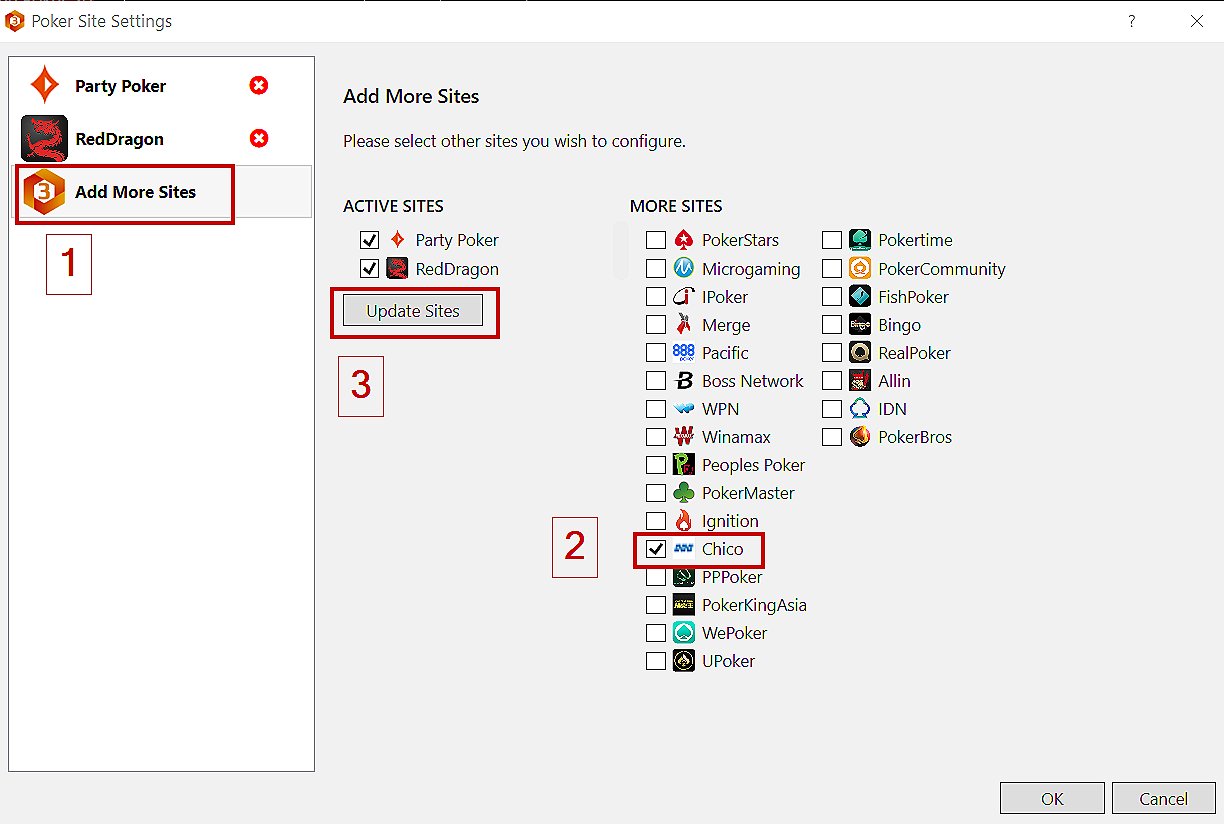Click the IDN site icon
This screenshot has height=824, width=1224.
pyautogui.click(x=860, y=408)
